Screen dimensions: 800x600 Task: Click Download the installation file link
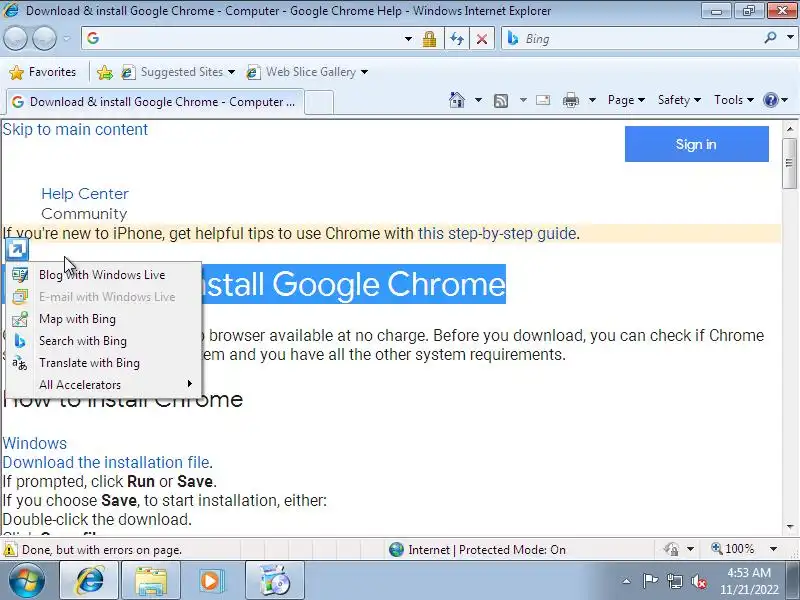click(106, 462)
